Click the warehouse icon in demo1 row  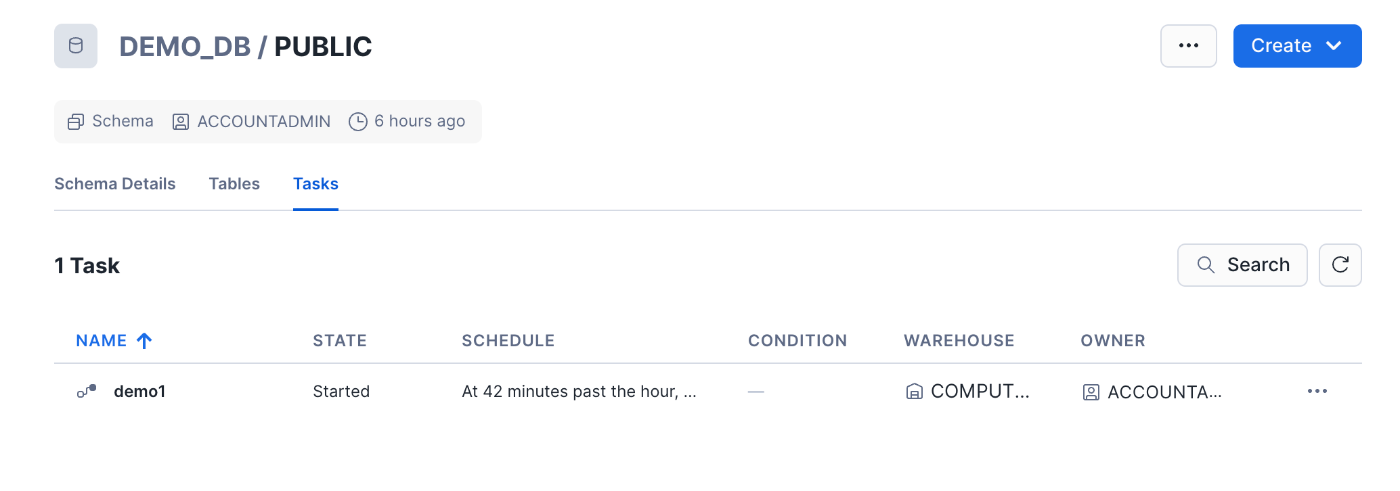pyautogui.click(x=913, y=392)
